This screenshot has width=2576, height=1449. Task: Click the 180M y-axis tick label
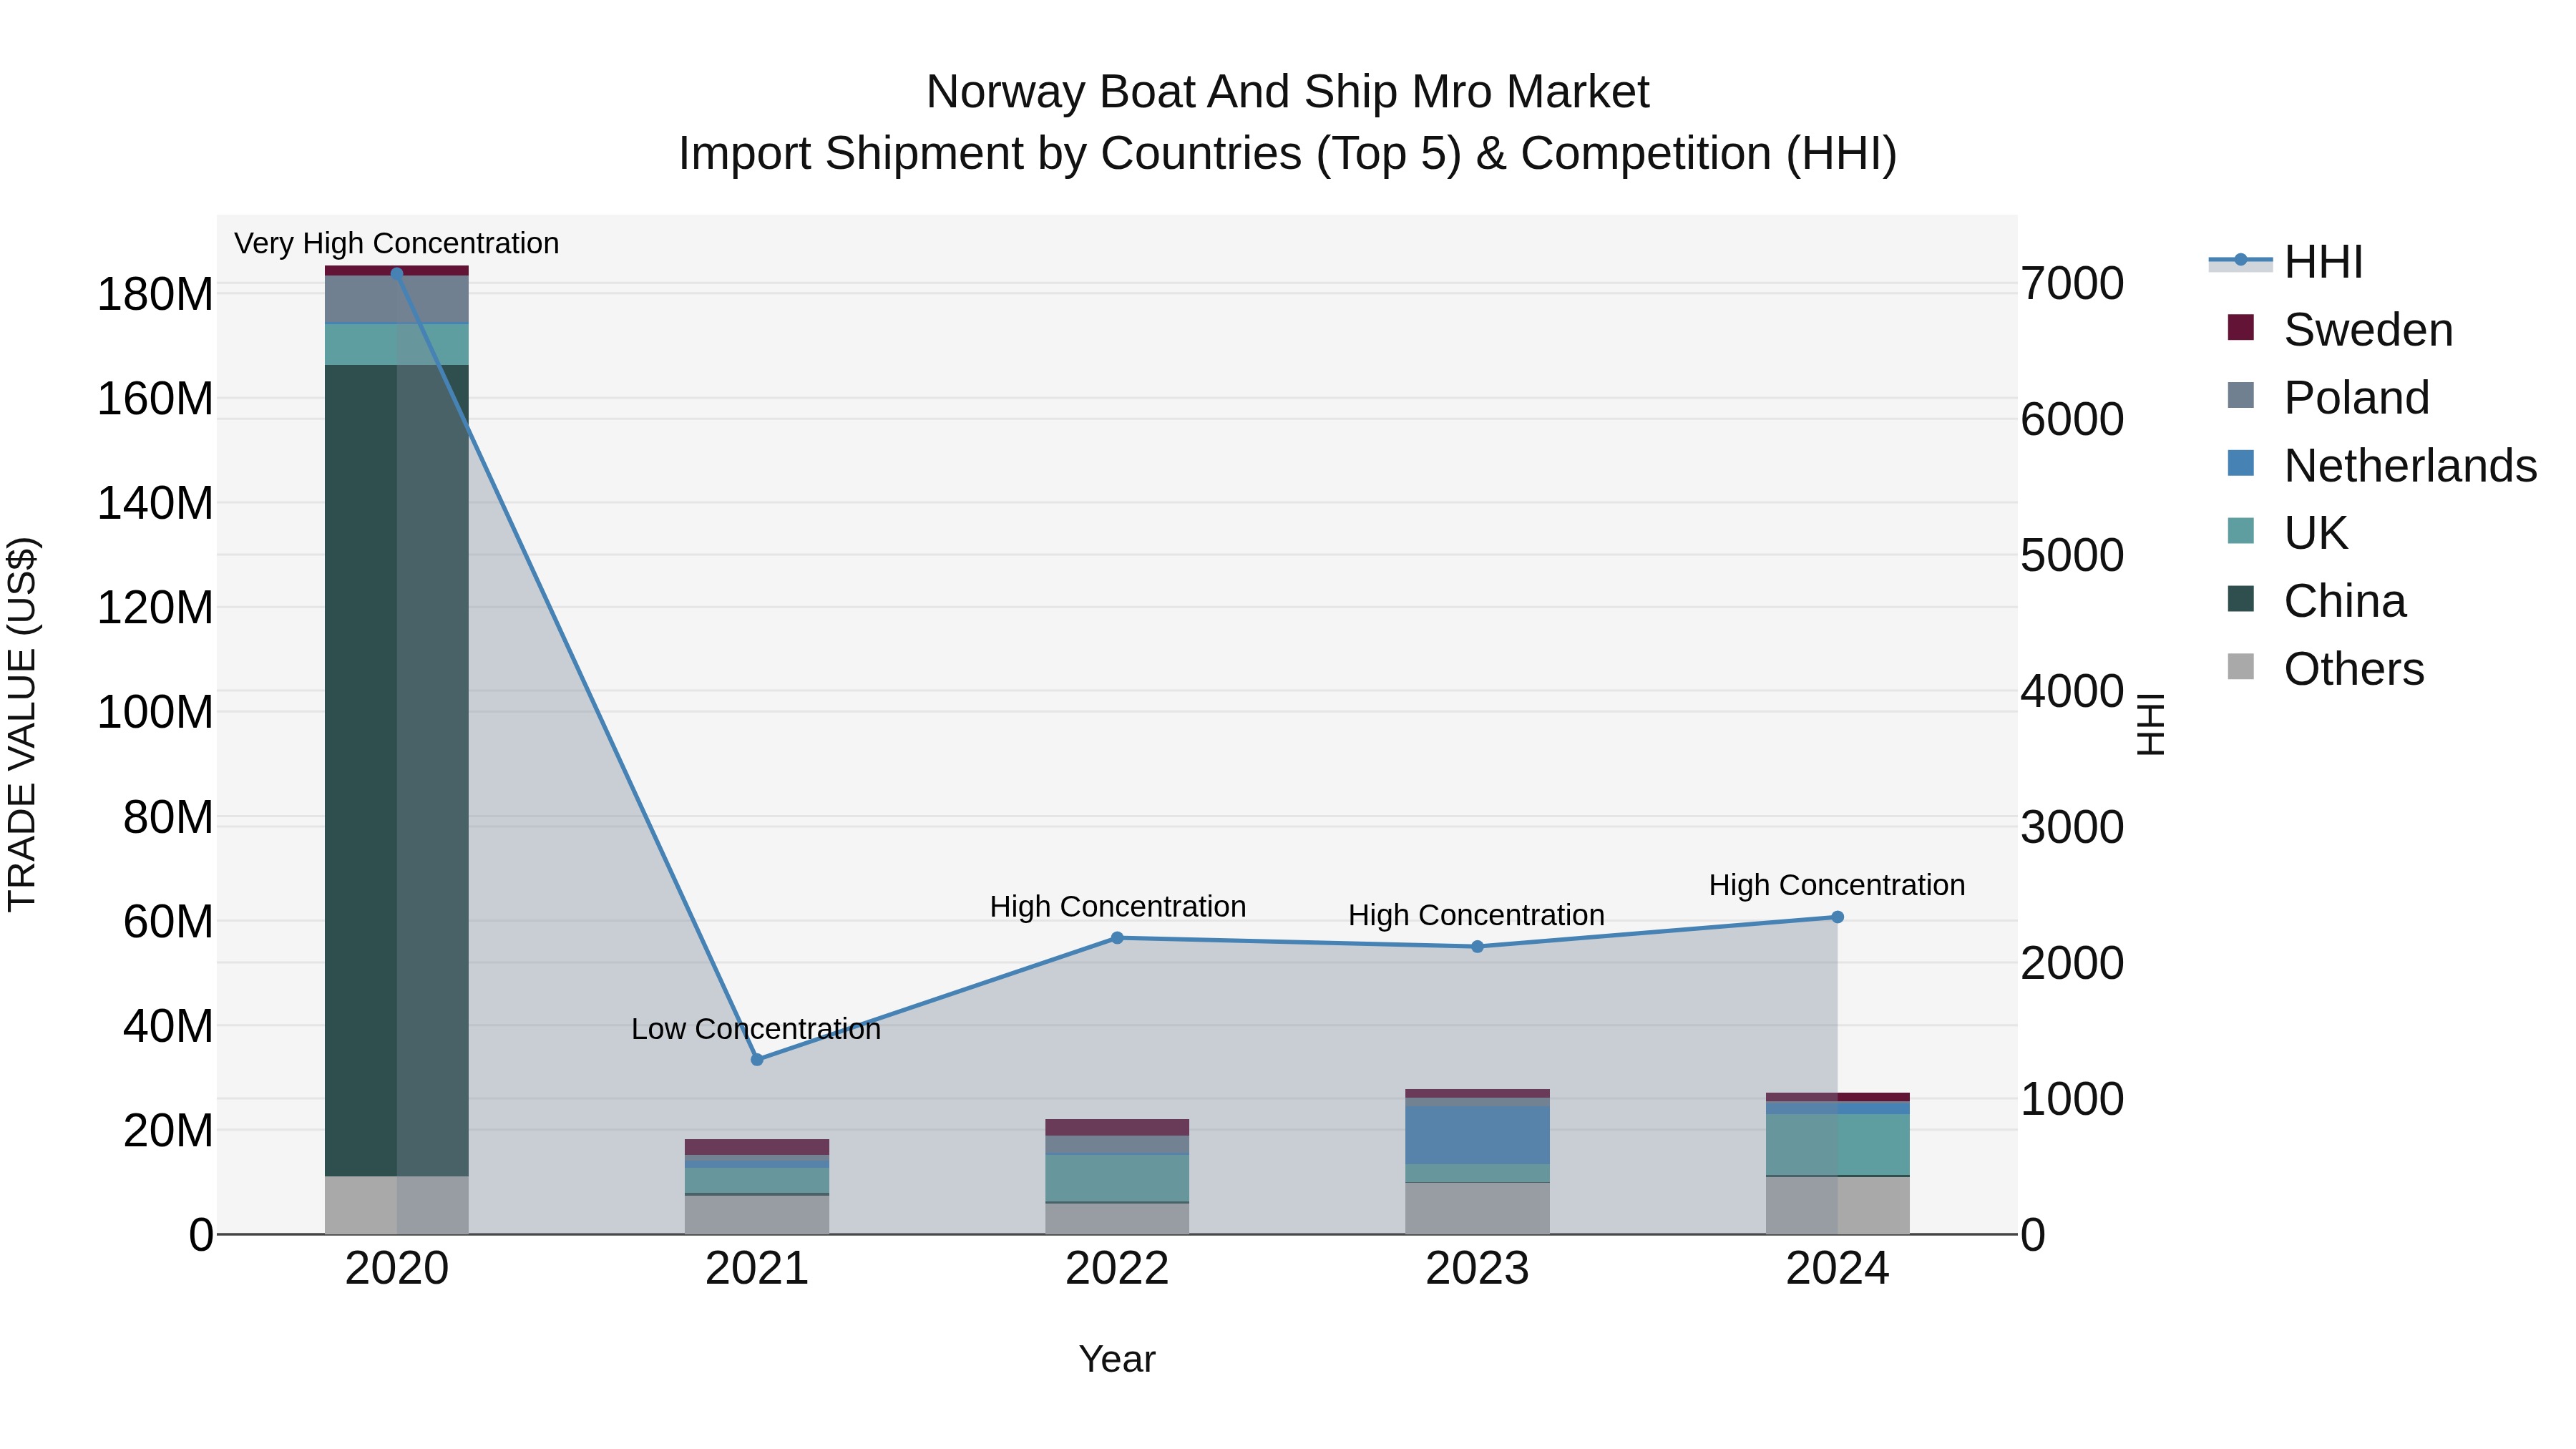click(155, 295)
